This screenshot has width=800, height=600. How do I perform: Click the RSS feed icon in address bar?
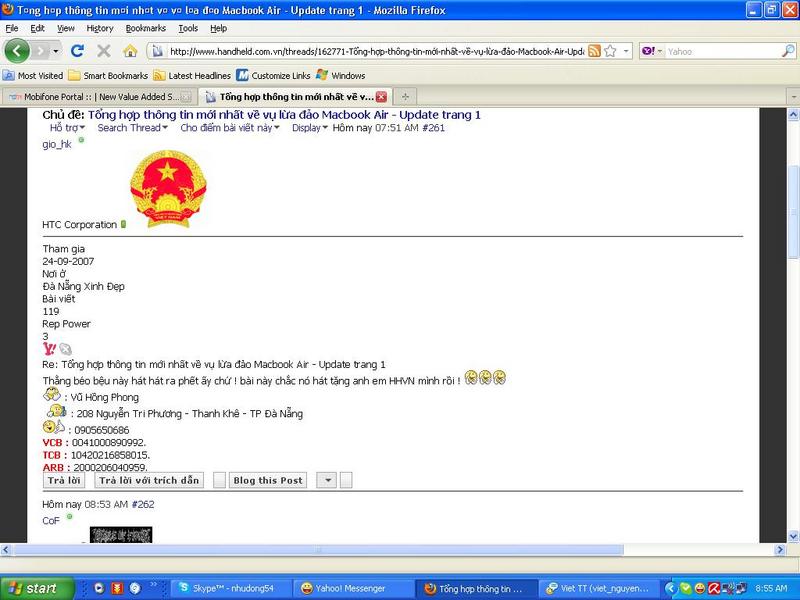594,51
